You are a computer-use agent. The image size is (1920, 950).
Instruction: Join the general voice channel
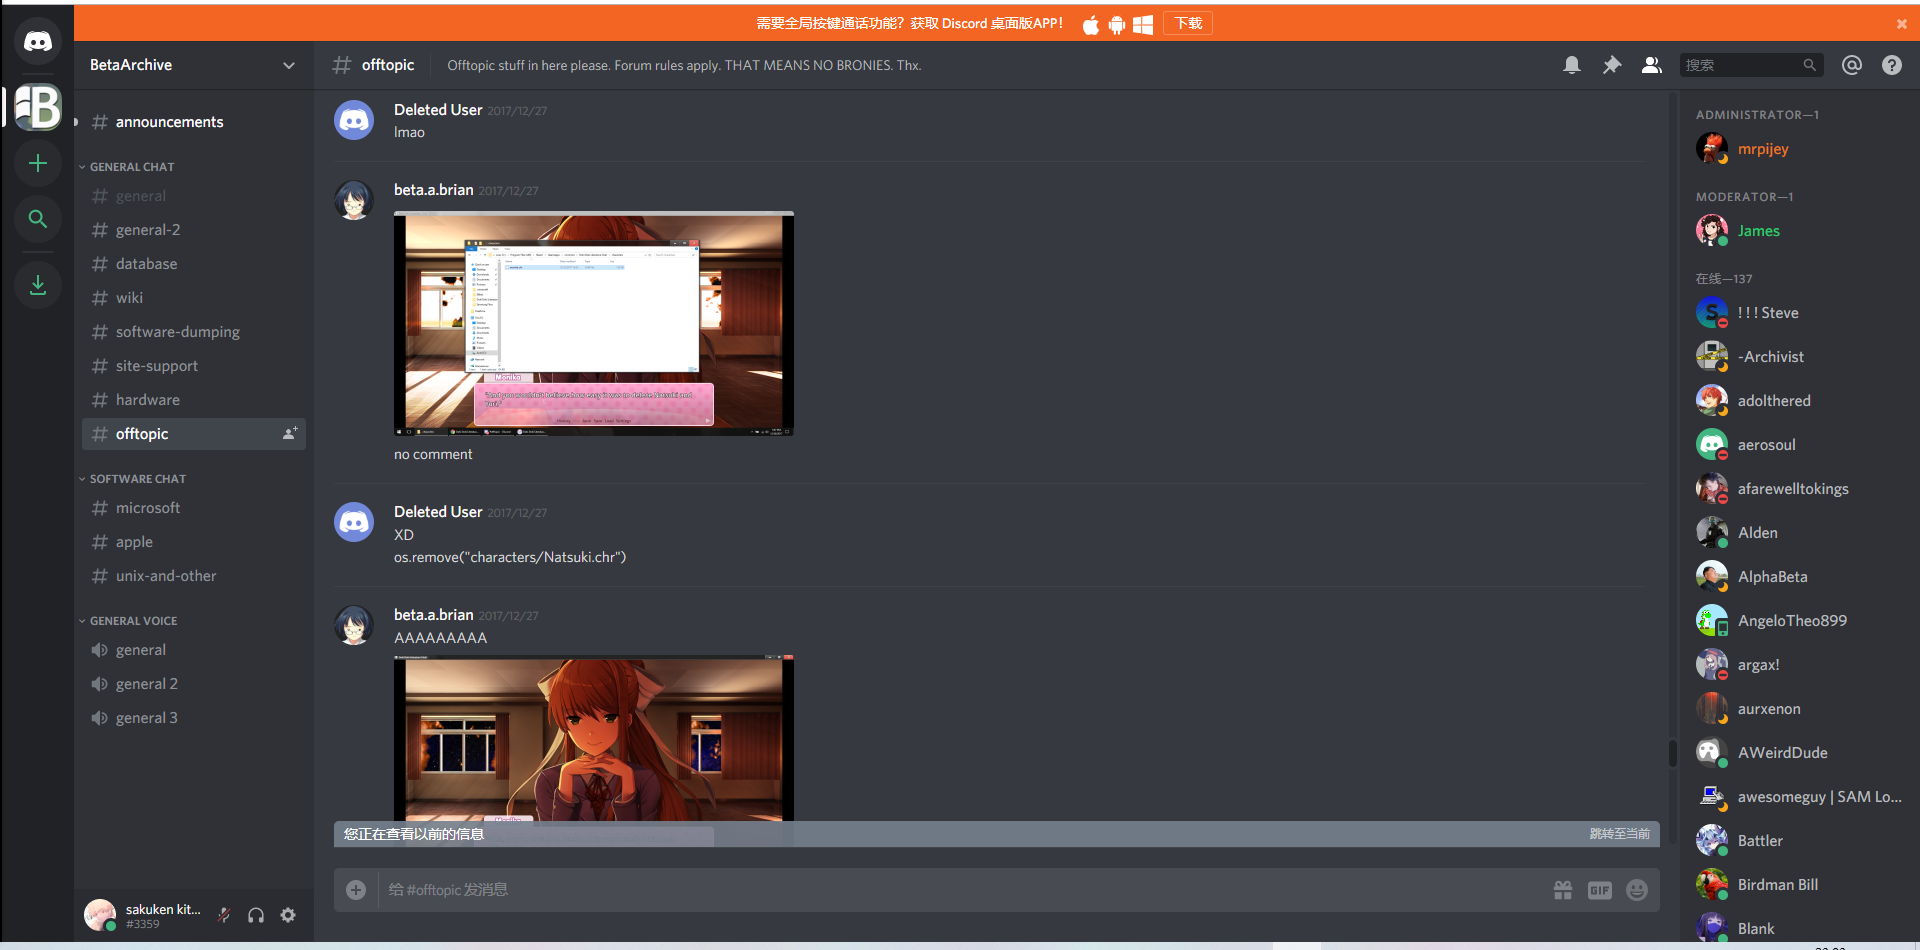pos(194,650)
